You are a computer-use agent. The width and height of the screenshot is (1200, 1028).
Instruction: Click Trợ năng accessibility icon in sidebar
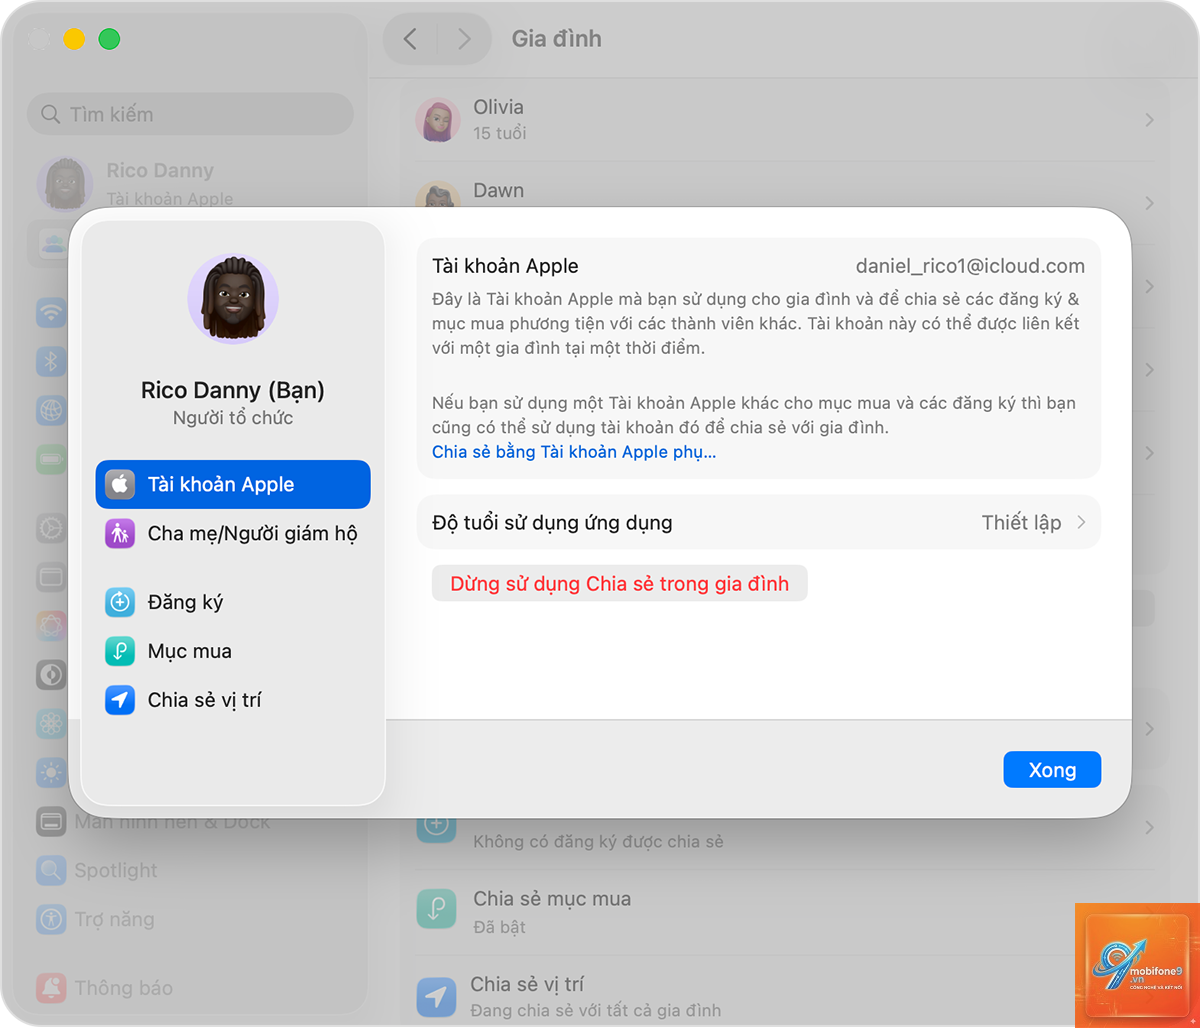coord(51,919)
